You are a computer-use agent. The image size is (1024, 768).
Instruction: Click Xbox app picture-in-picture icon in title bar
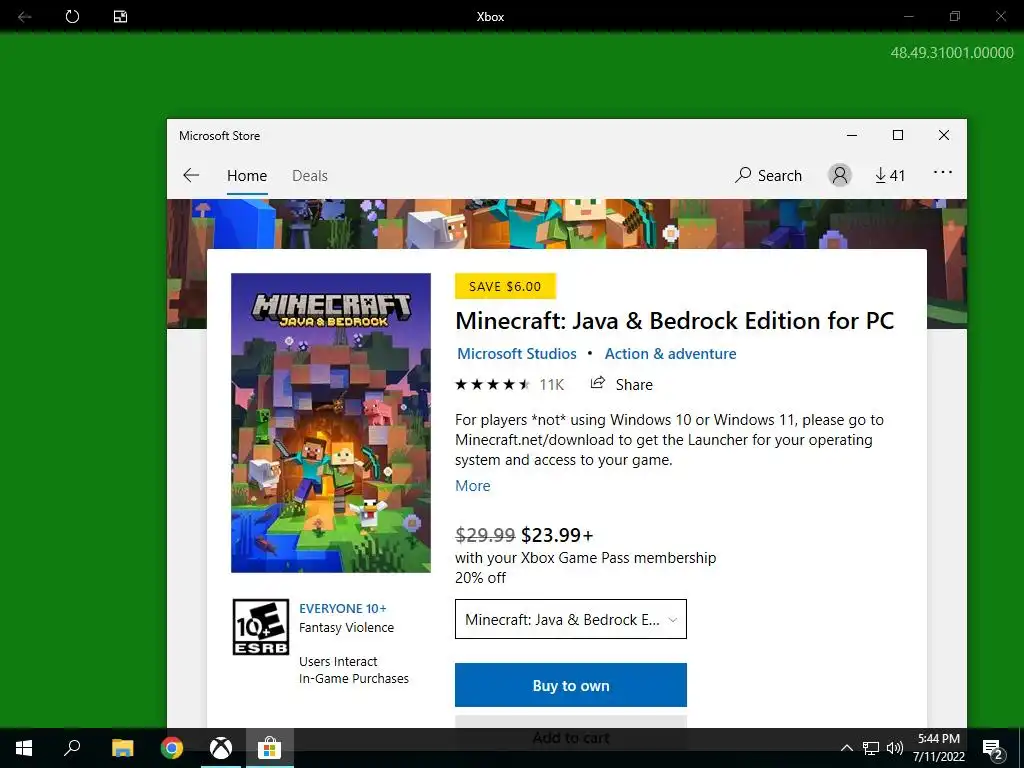click(120, 16)
